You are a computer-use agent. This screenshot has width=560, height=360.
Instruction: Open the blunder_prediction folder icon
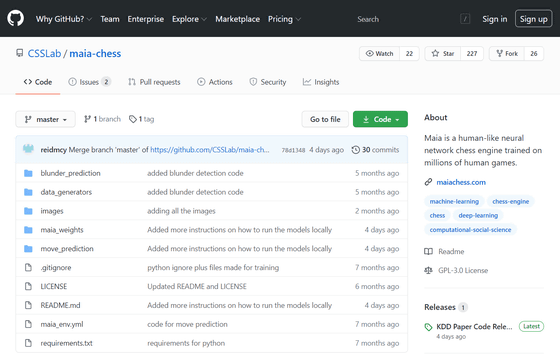[28, 173]
